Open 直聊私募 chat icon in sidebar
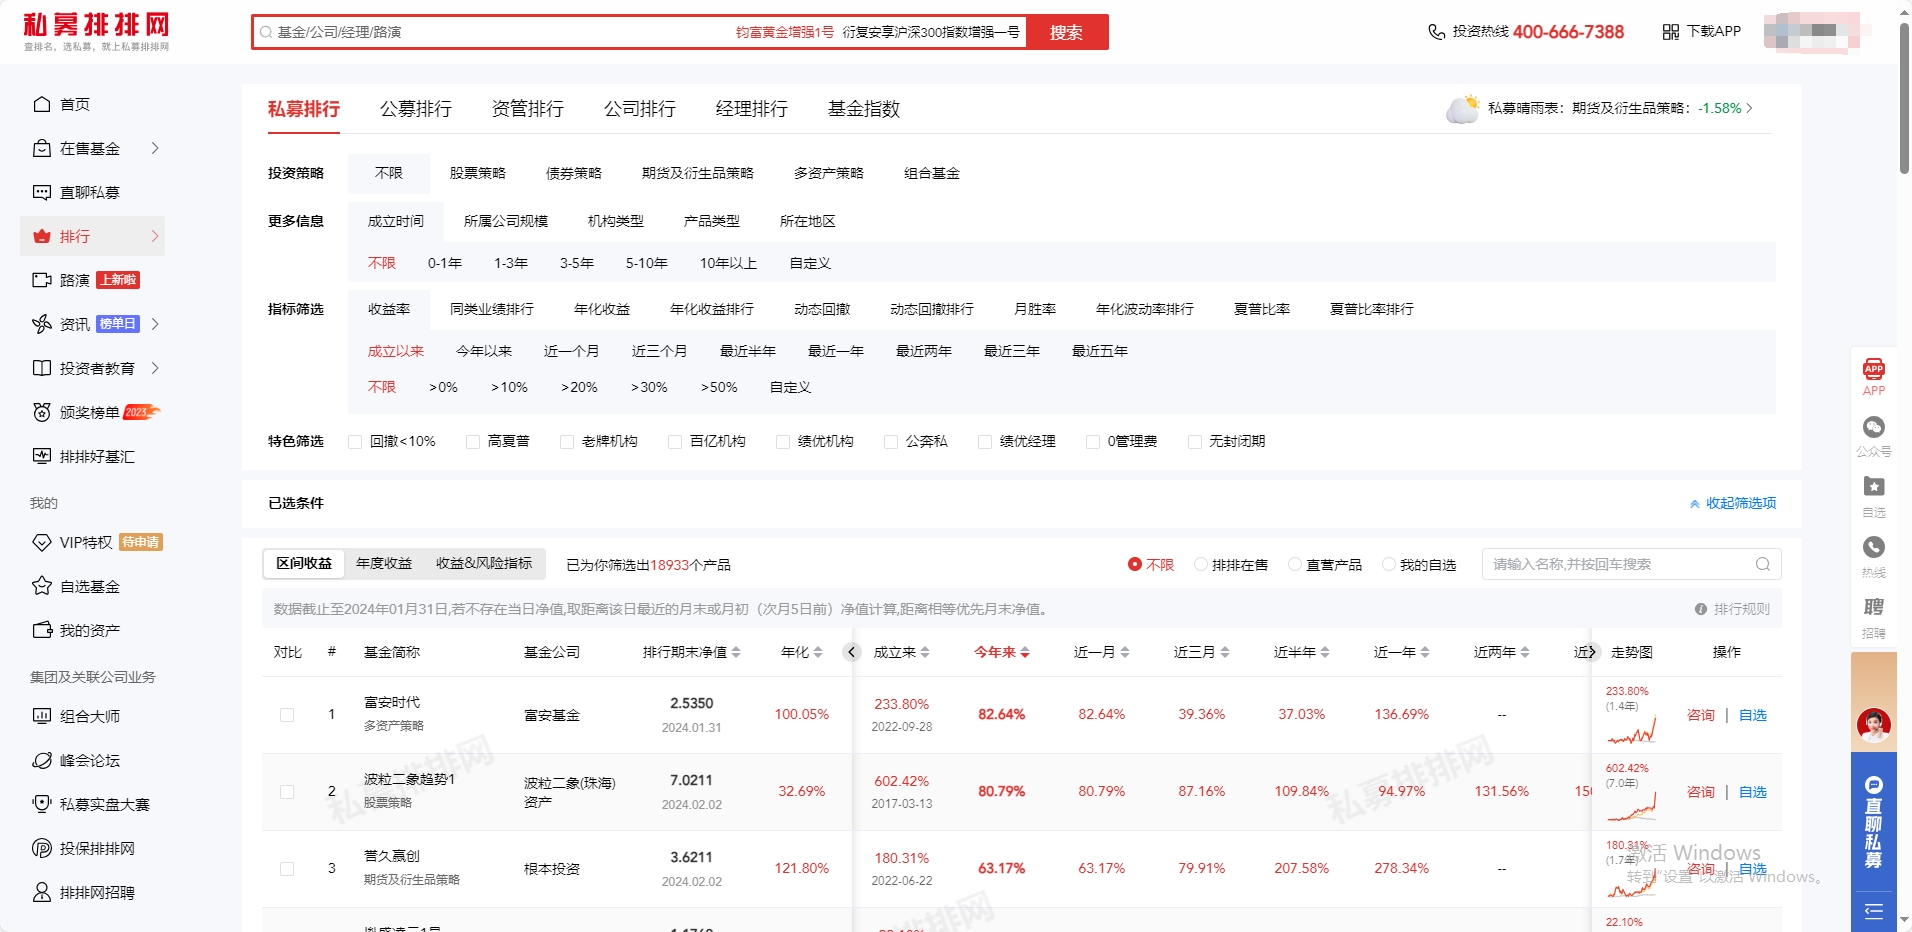The height and width of the screenshot is (932, 1912). tap(42, 192)
